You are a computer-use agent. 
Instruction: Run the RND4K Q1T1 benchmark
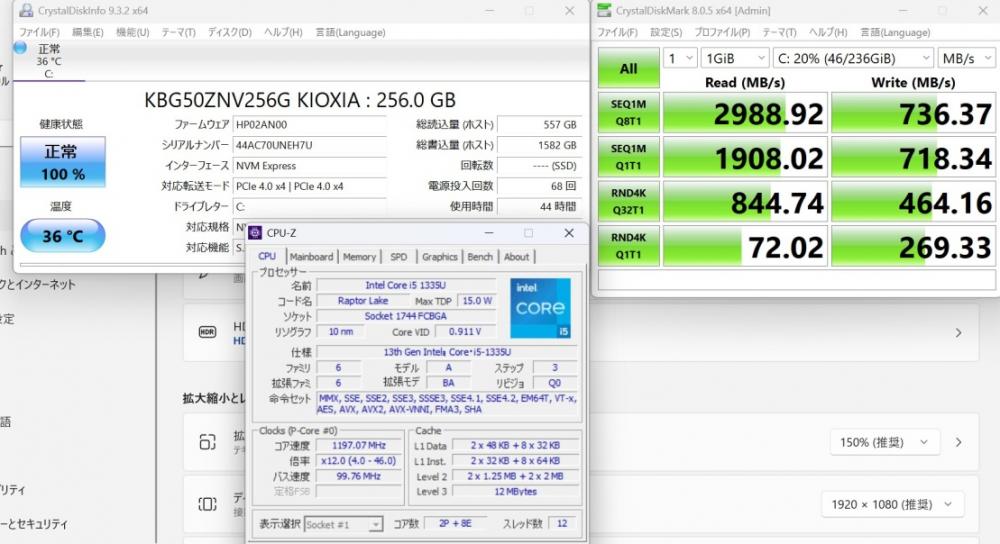(628, 246)
